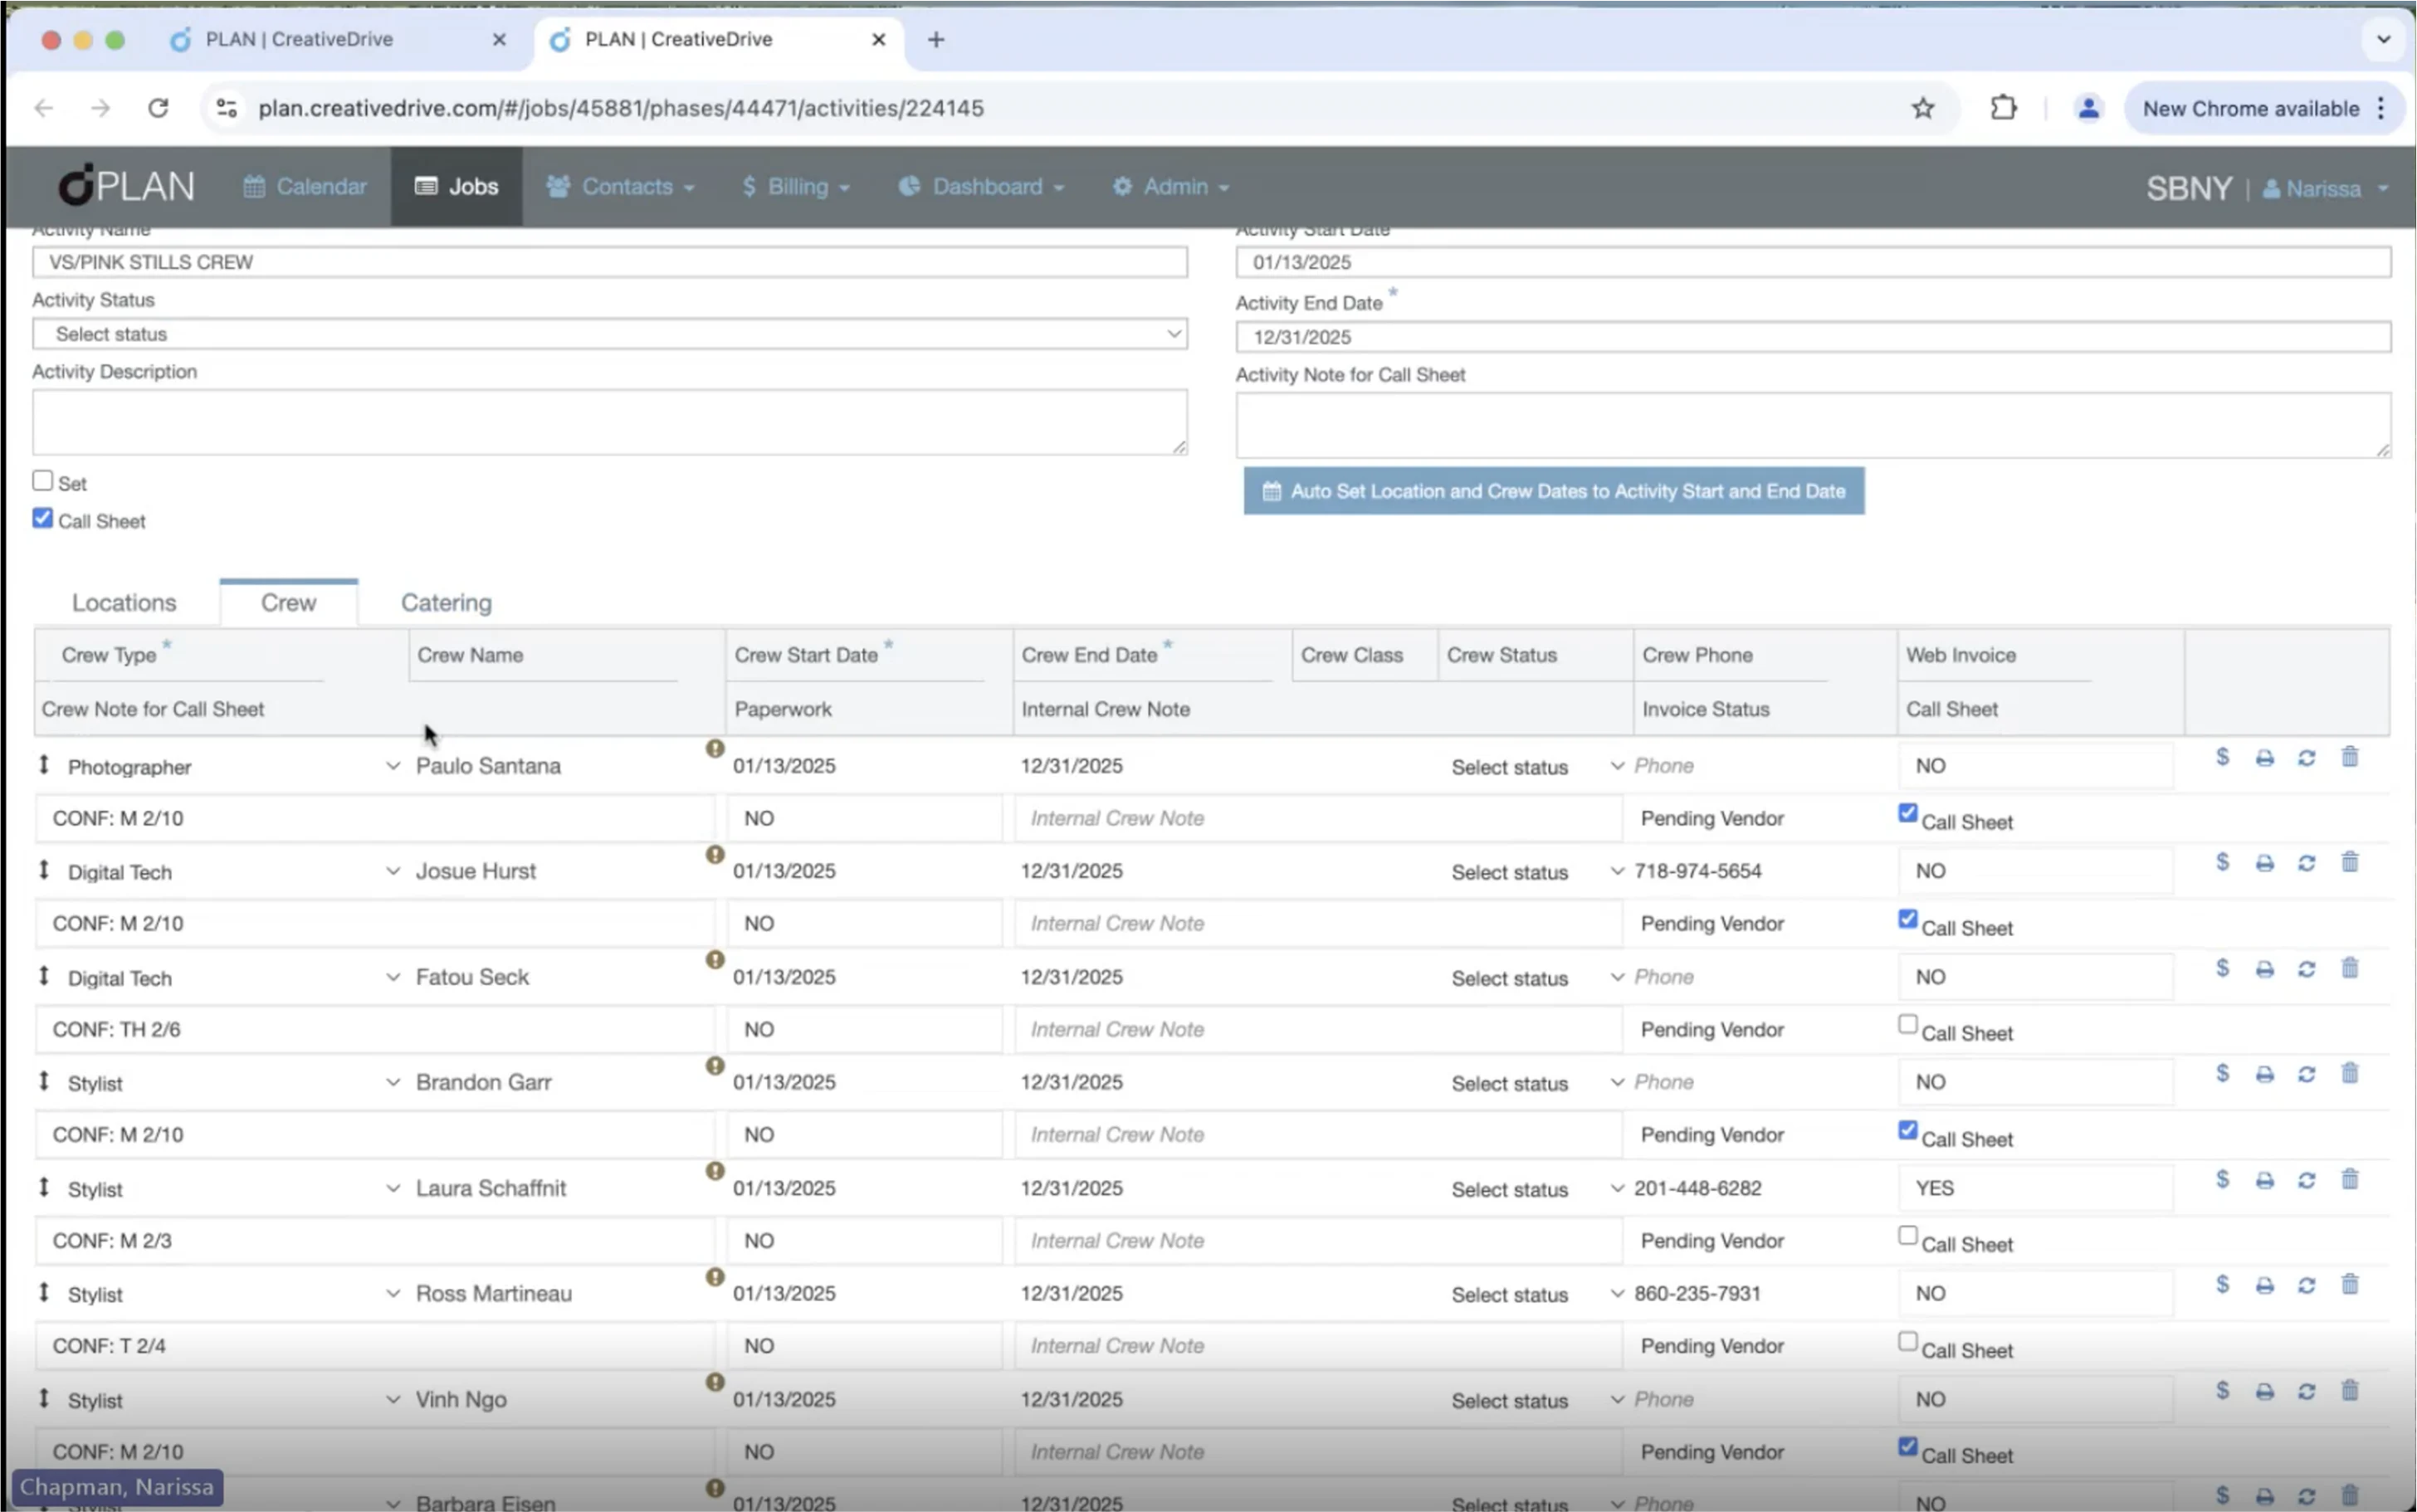
Task: Click the dollar icon for Ross Martineau
Action: coord(2222,1284)
